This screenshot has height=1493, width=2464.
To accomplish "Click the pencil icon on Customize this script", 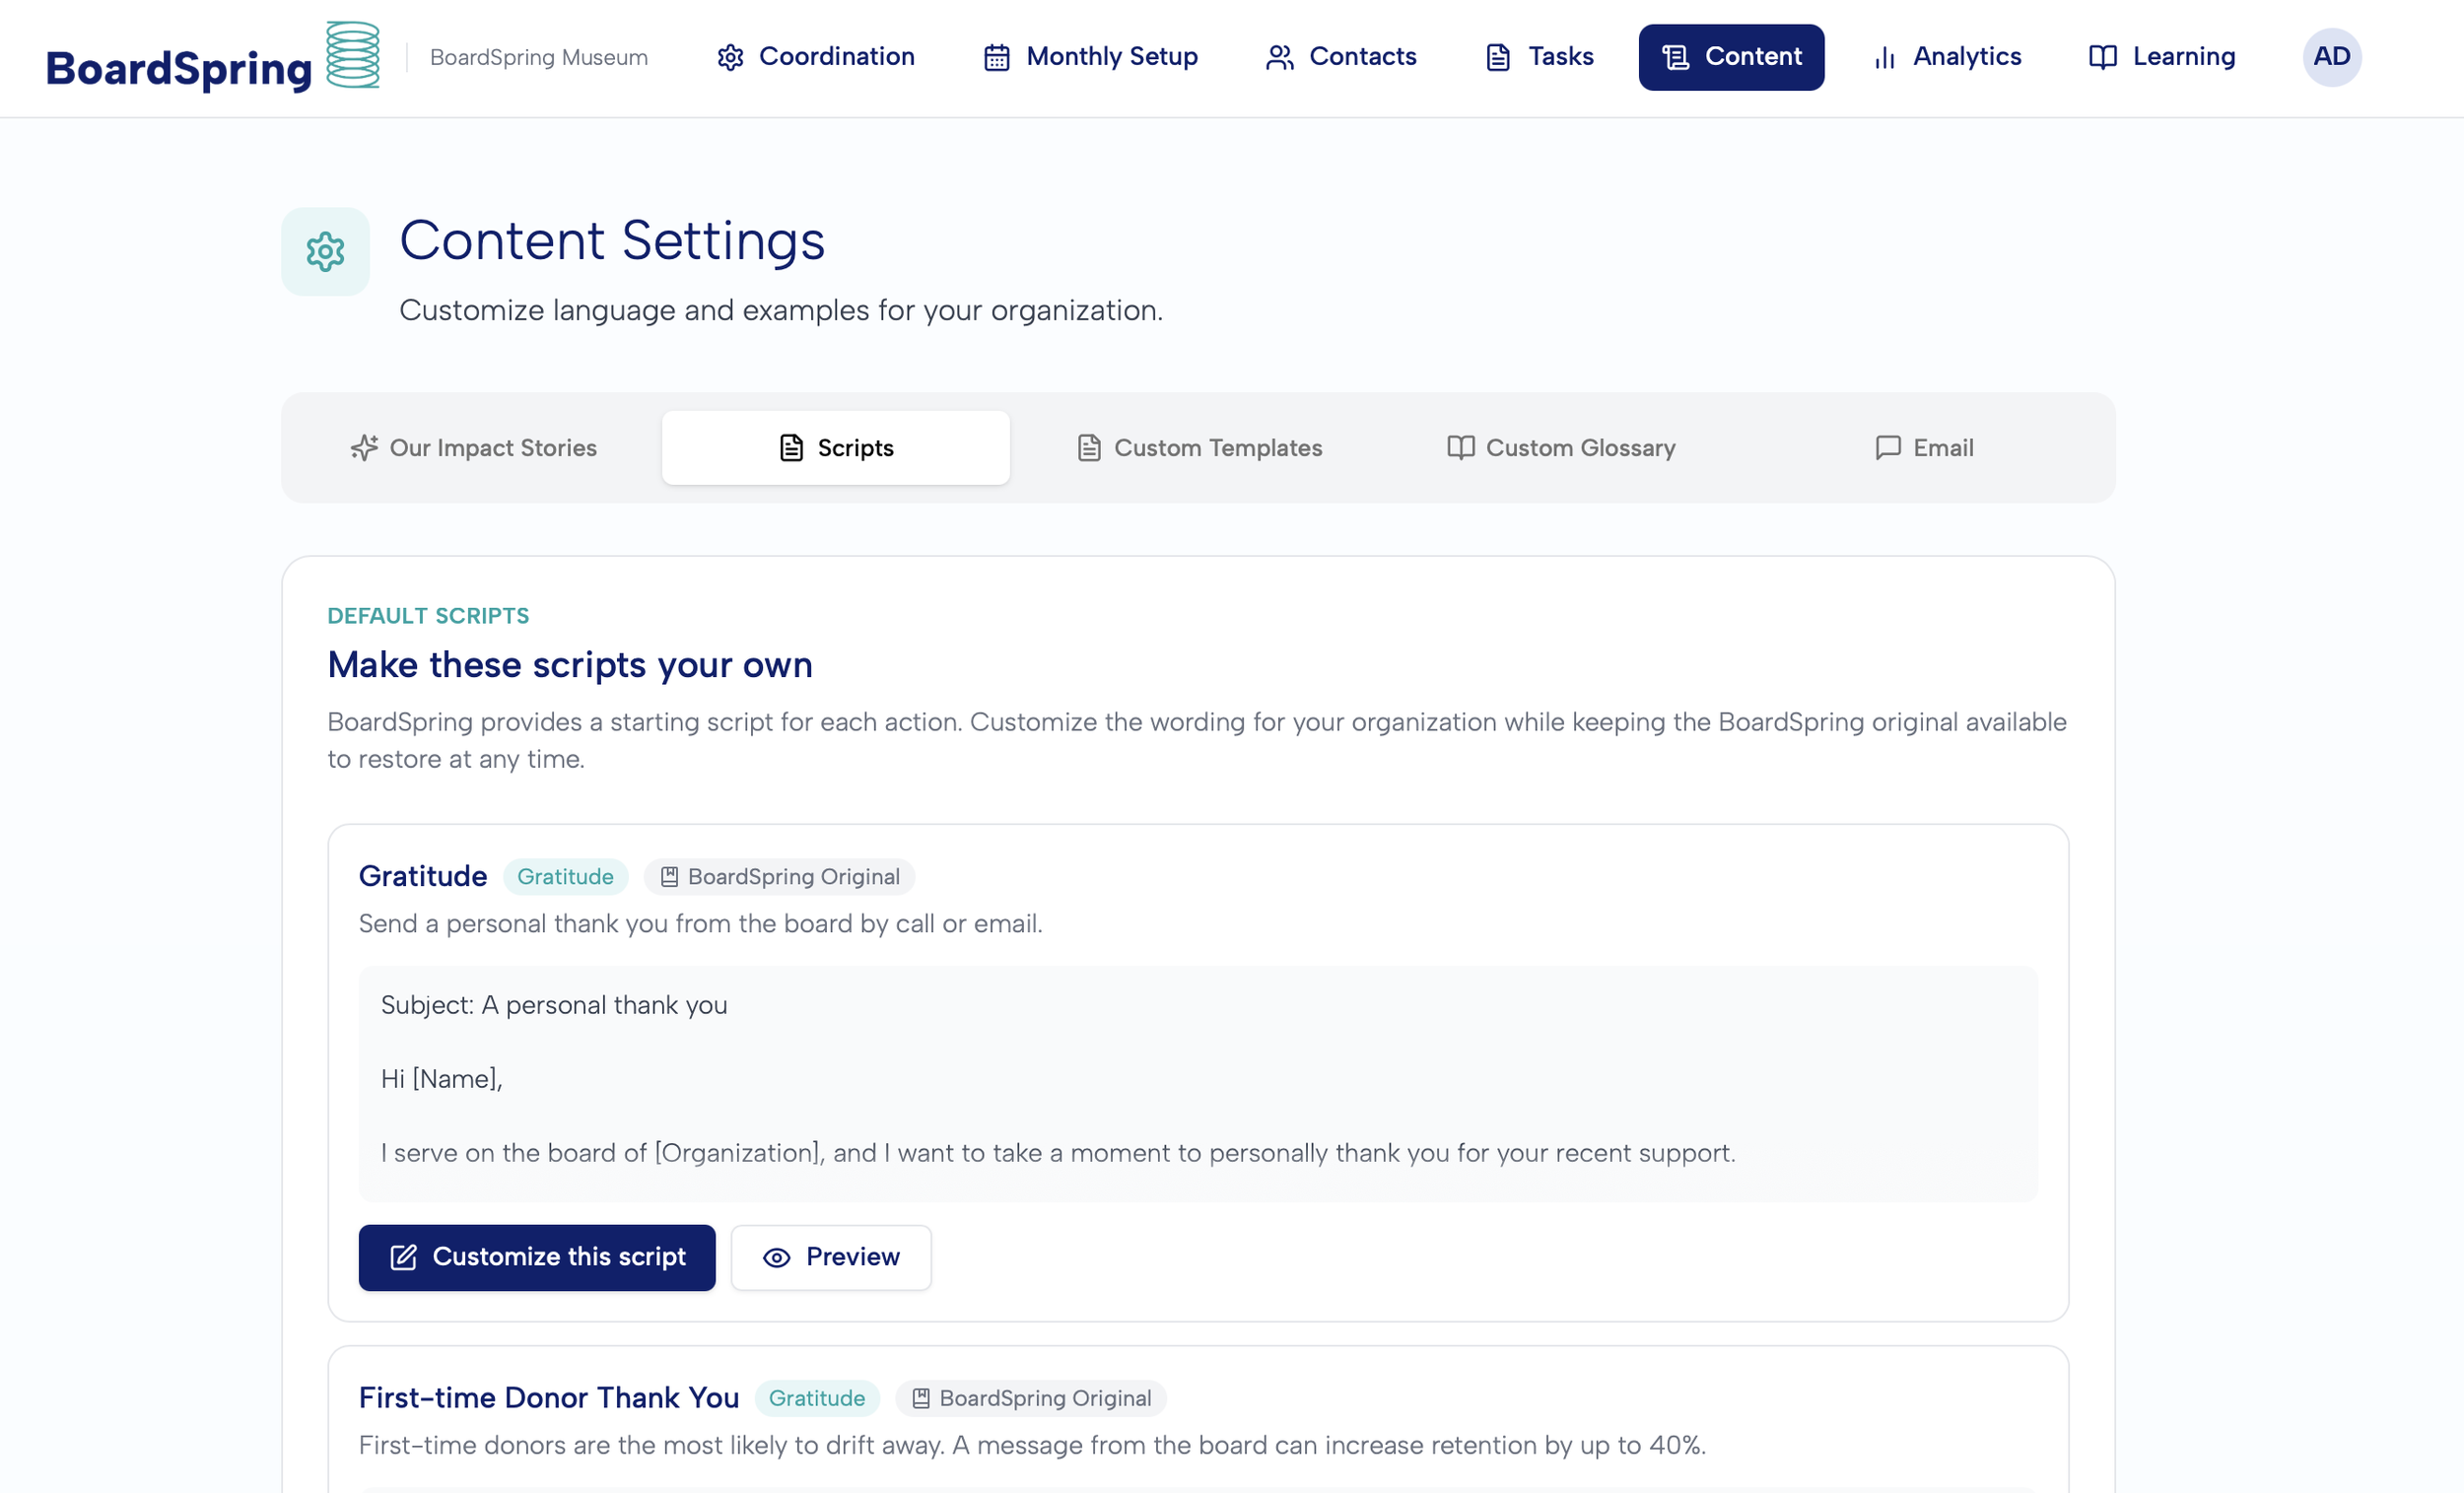I will [x=403, y=1258].
